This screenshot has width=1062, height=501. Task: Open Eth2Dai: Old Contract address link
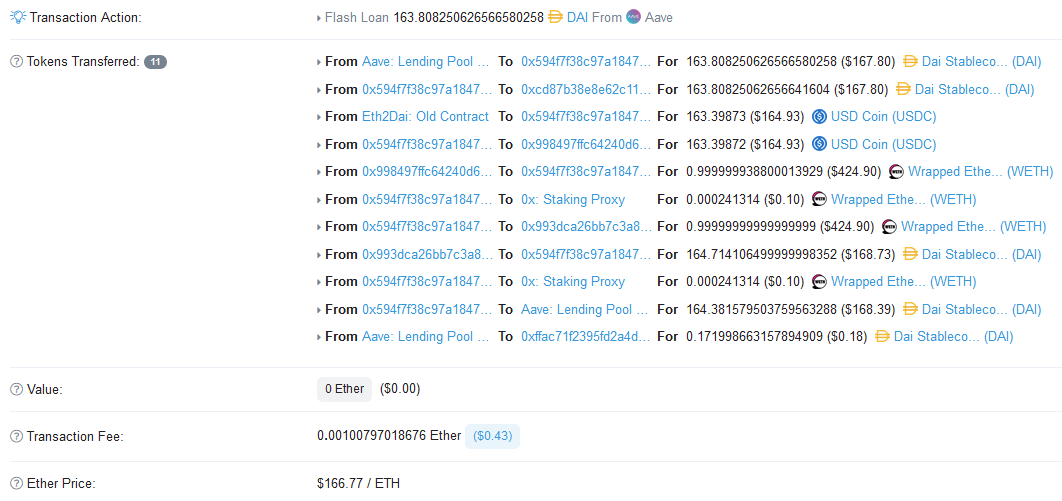coord(425,117)
